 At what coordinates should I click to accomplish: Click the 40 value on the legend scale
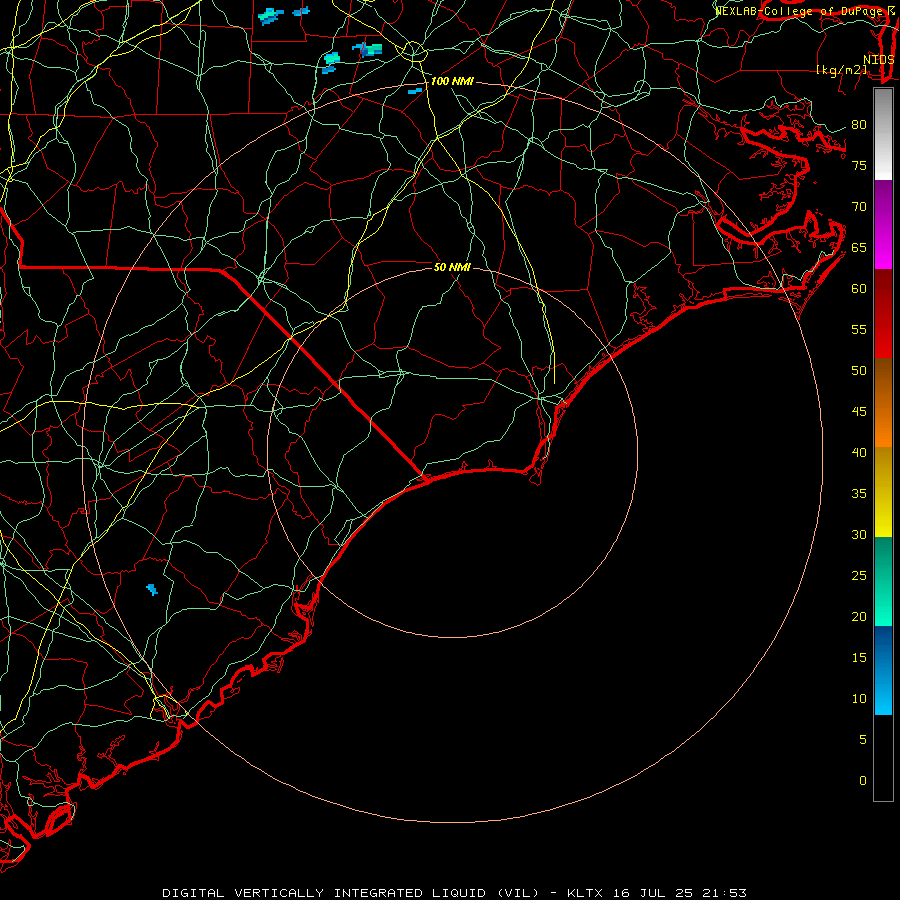coord(859,453)
